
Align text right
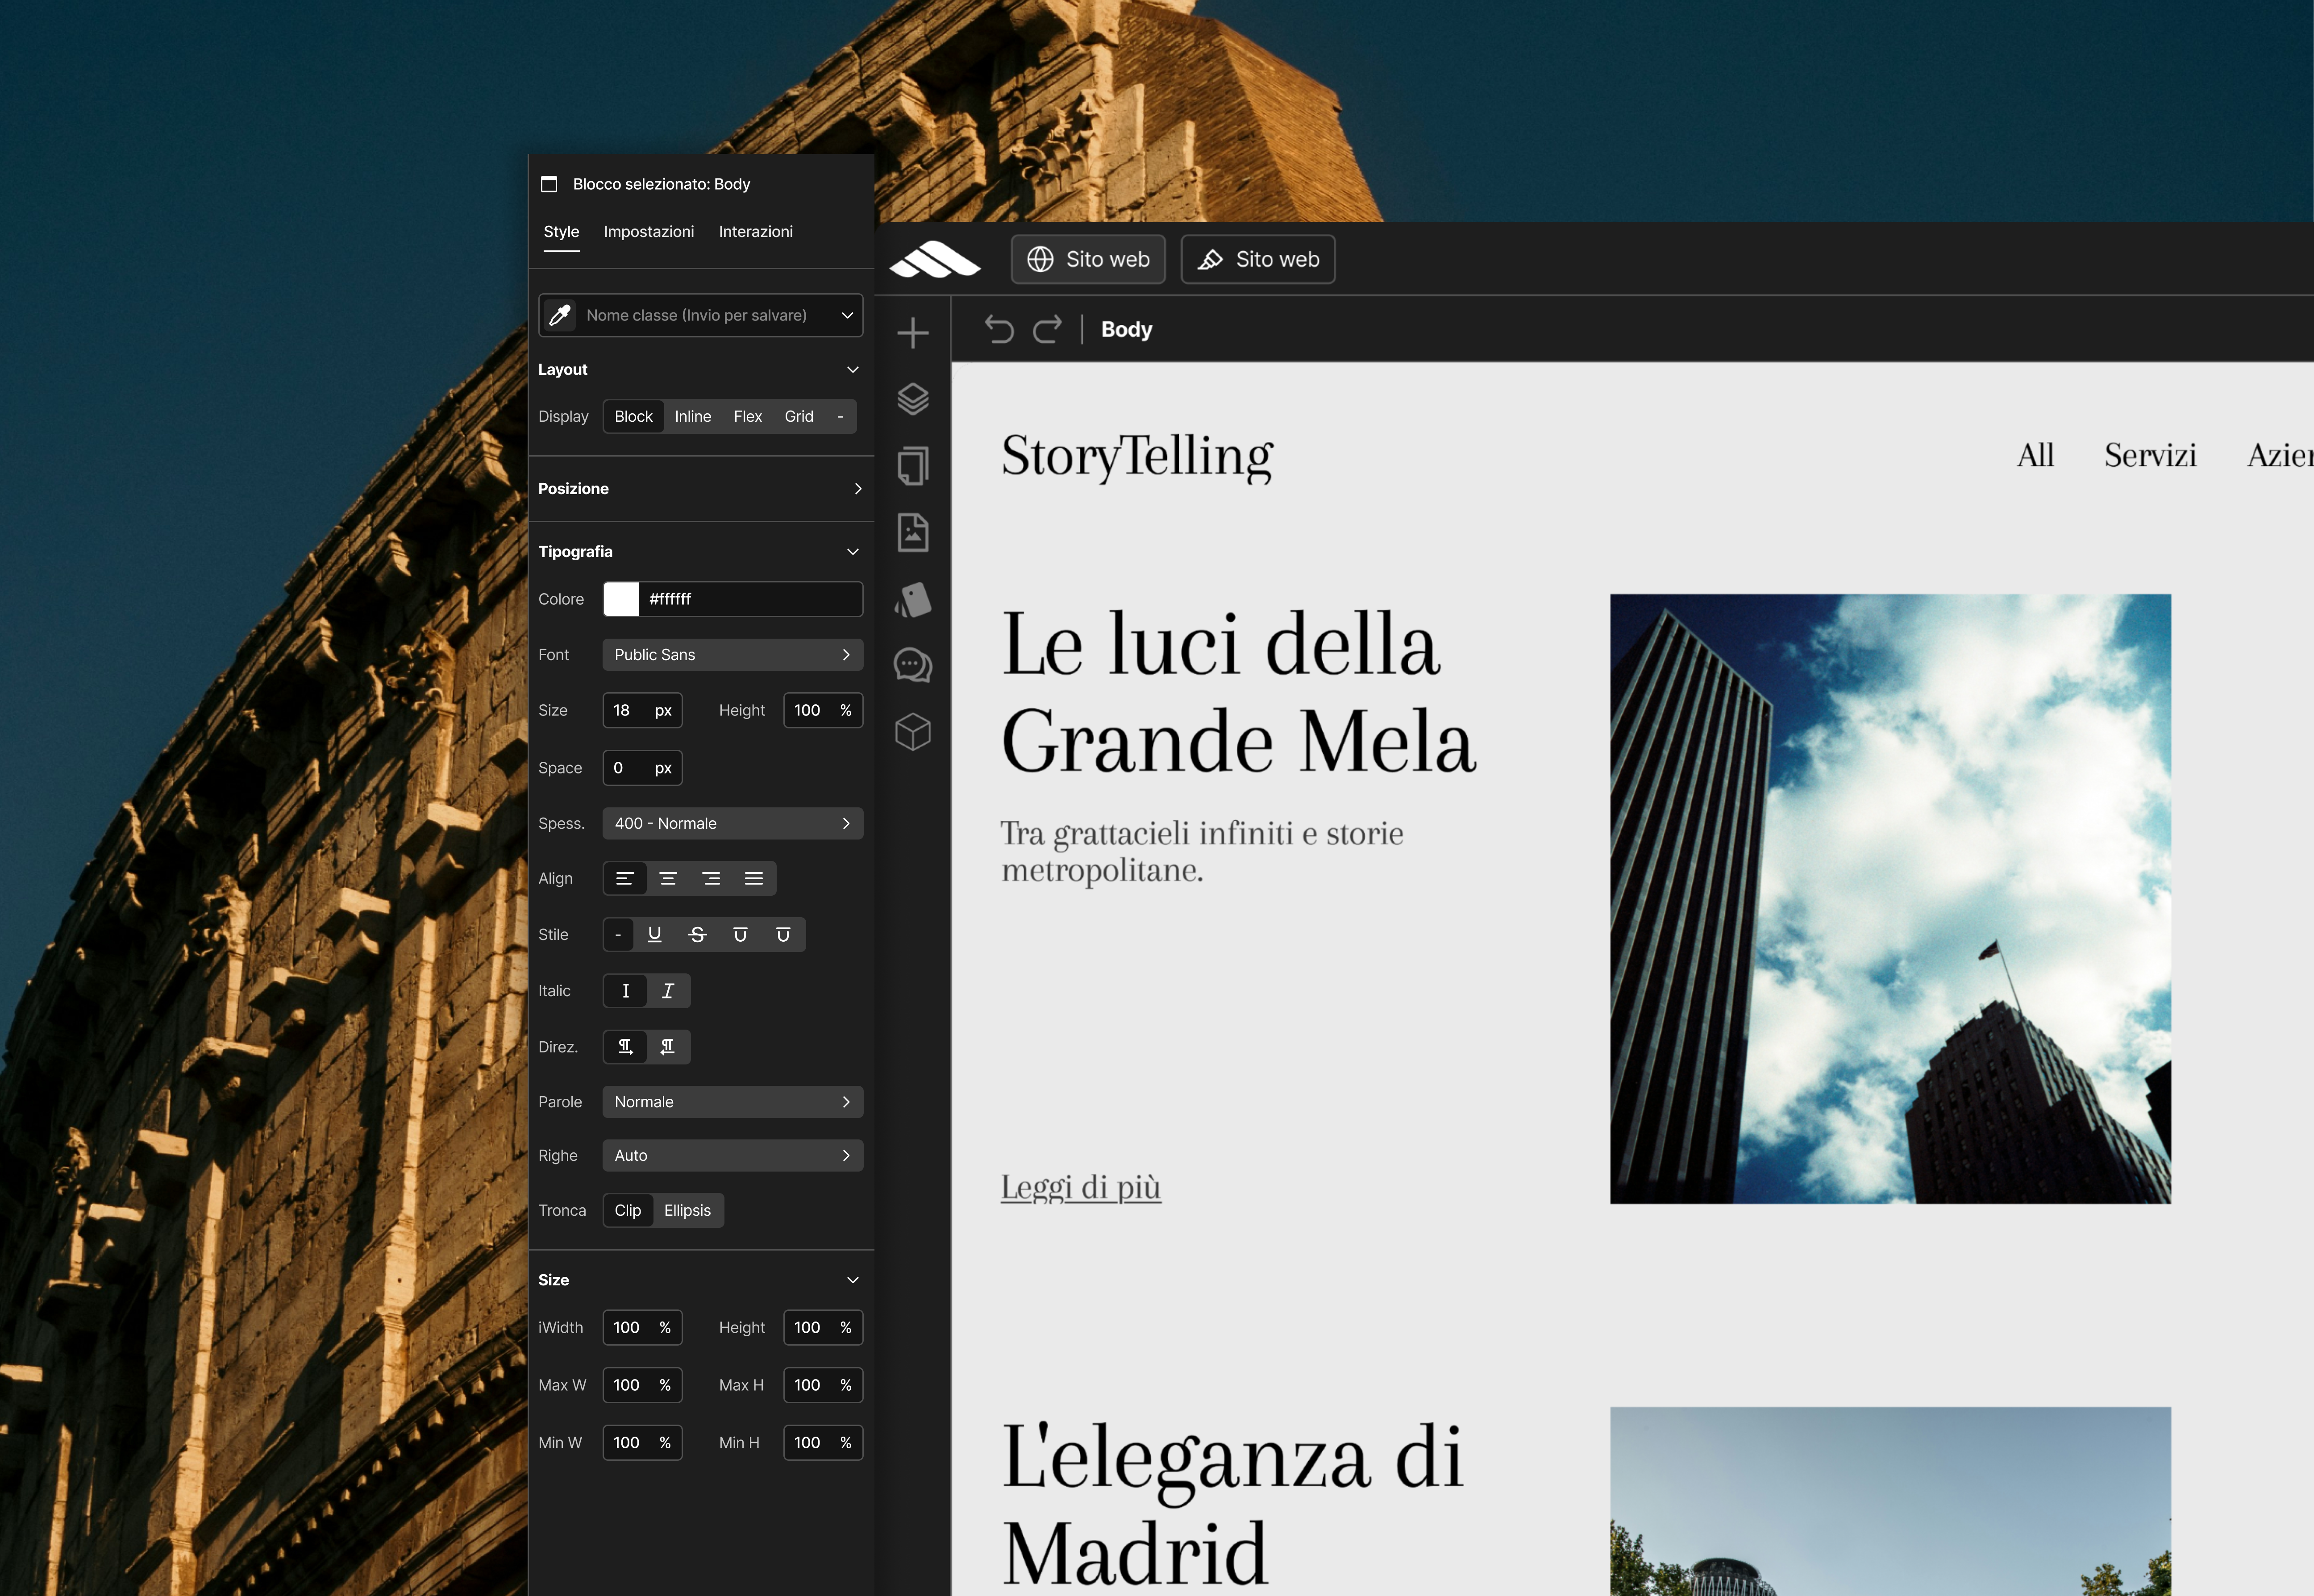(x=711, y=878)
